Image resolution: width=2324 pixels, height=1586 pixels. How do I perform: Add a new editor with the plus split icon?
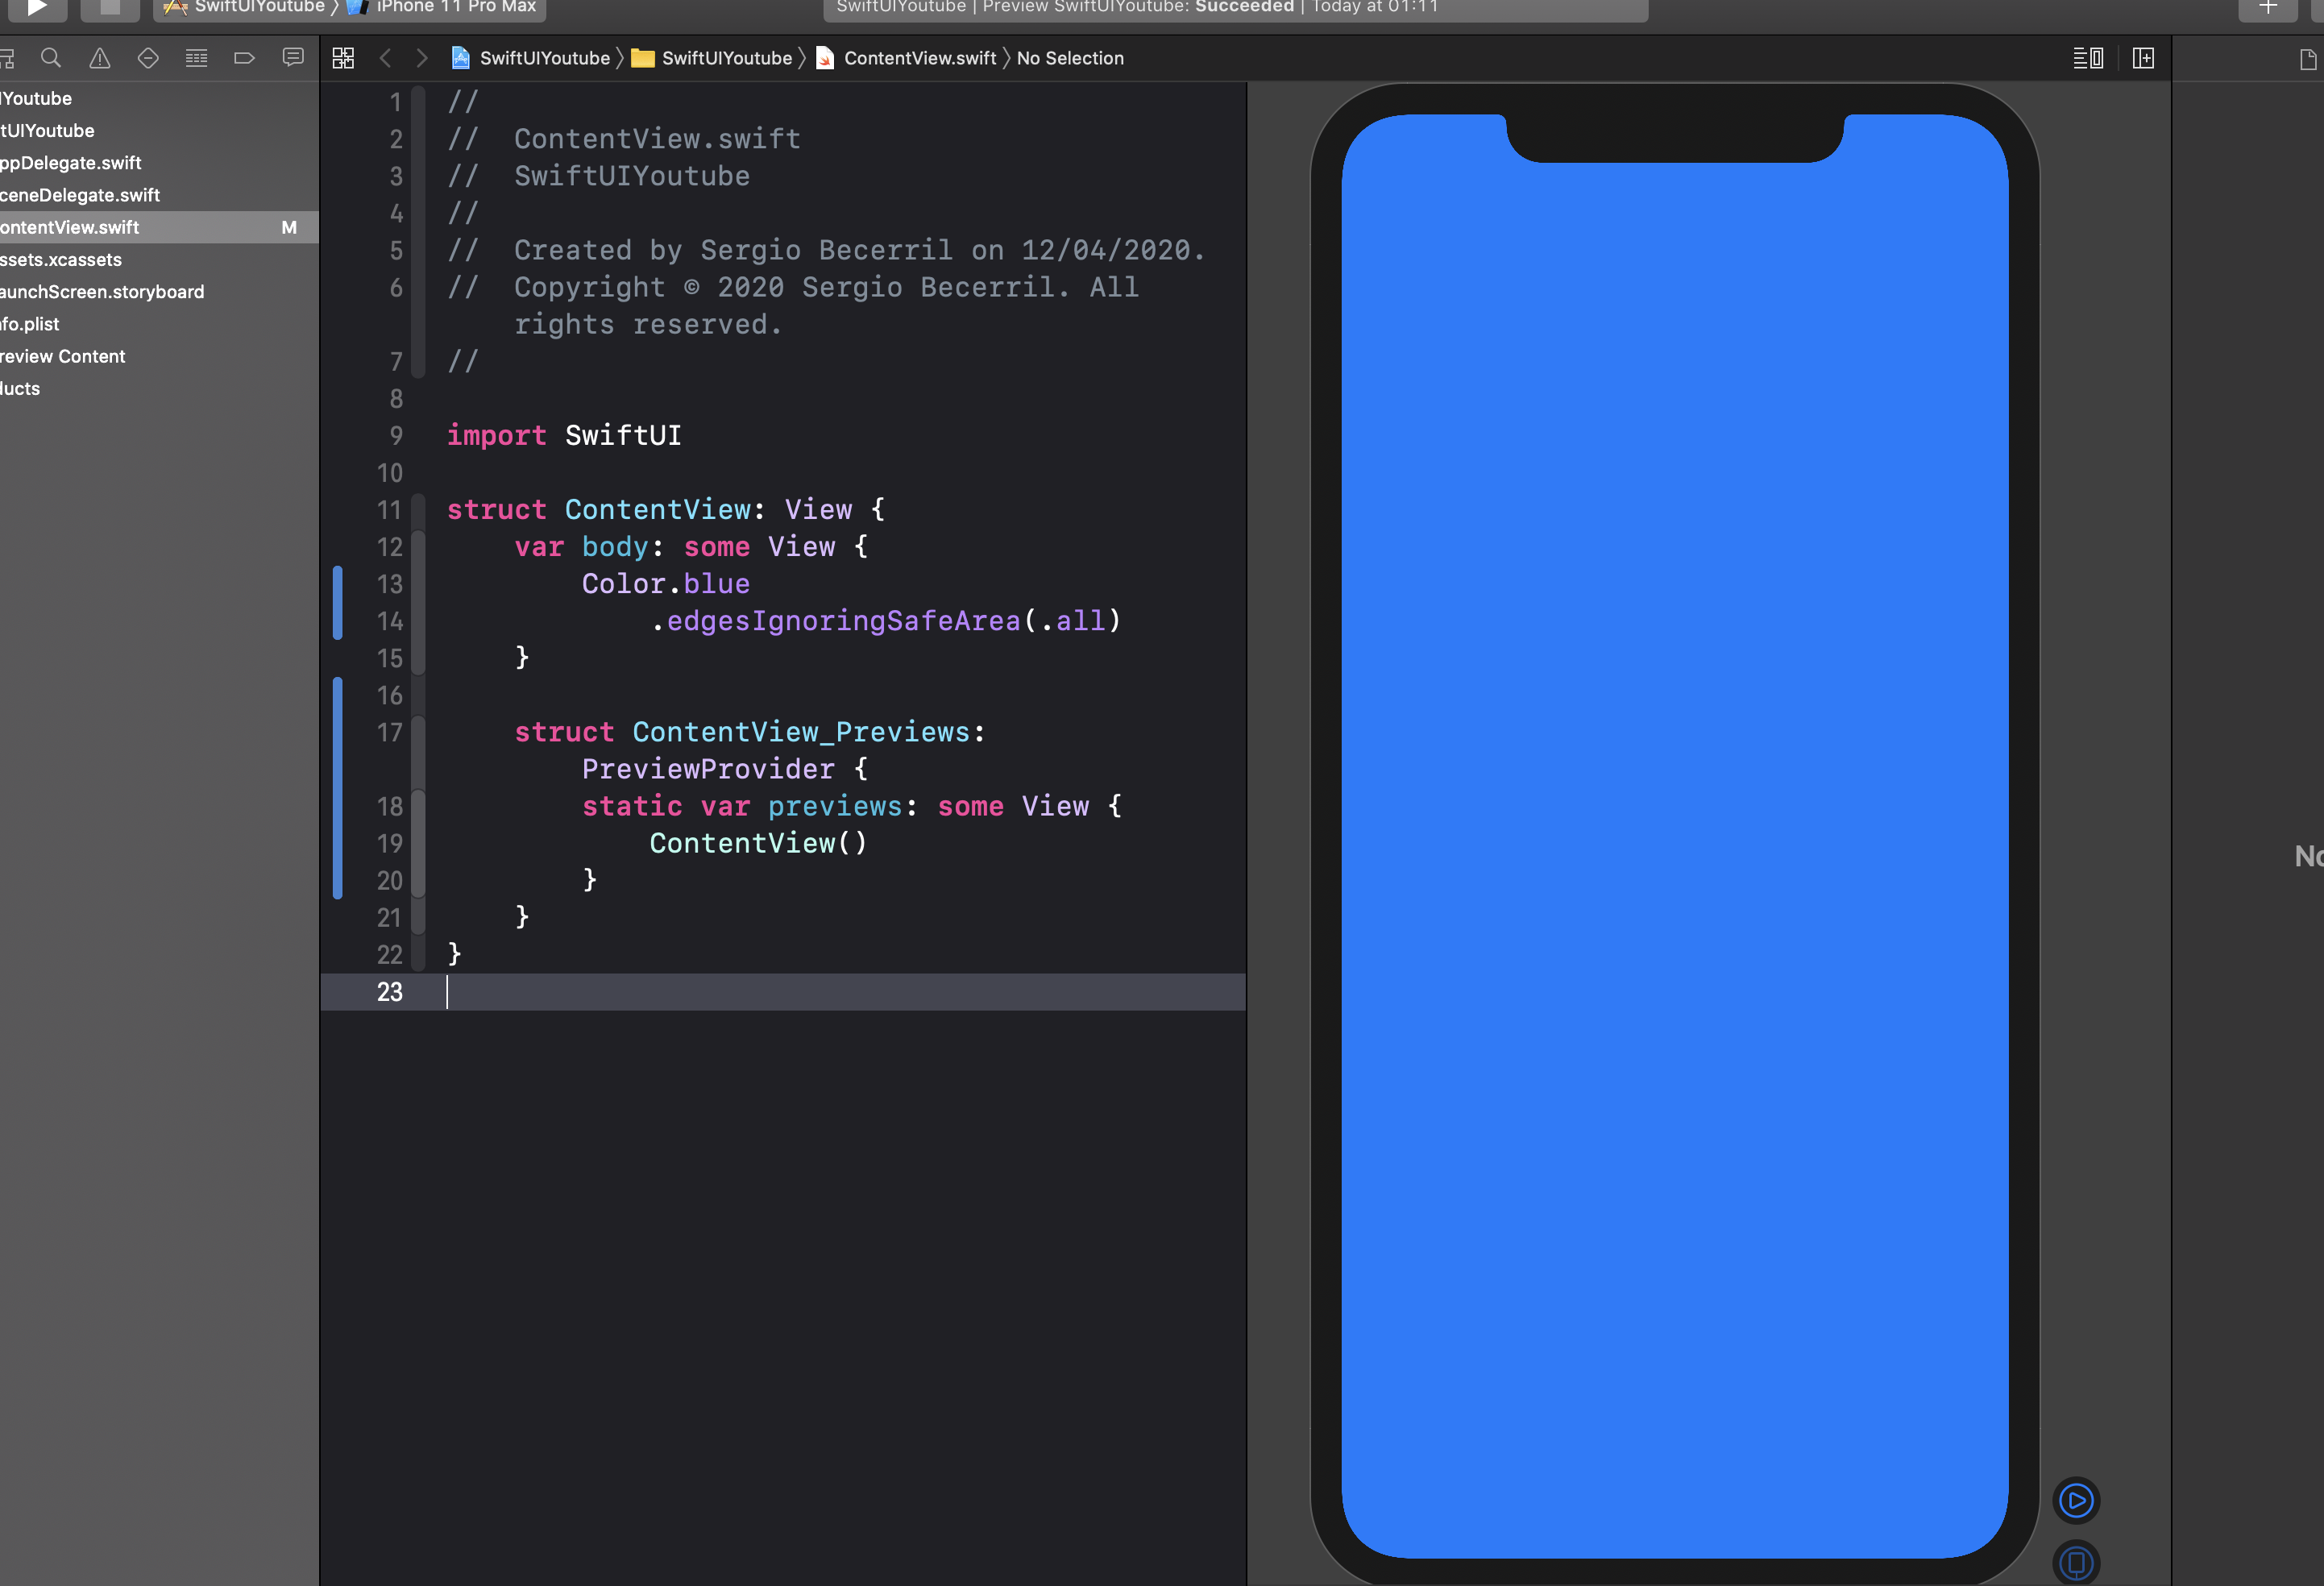click(2144, 58)
